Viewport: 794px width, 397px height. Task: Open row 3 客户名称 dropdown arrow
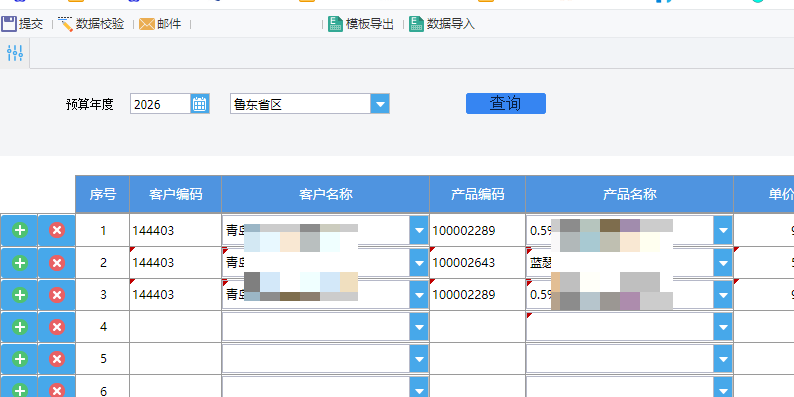419,295
